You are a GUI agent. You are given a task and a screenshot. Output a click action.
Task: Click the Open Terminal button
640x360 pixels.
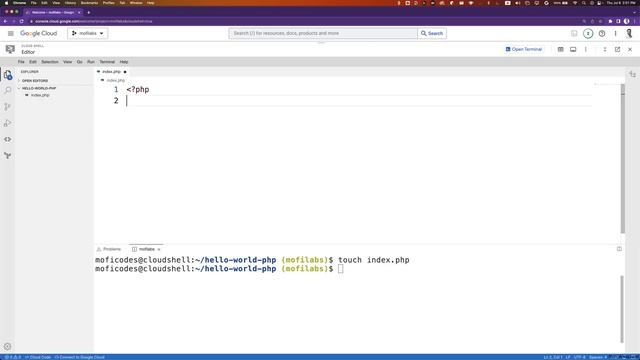(x=524, y=49)
